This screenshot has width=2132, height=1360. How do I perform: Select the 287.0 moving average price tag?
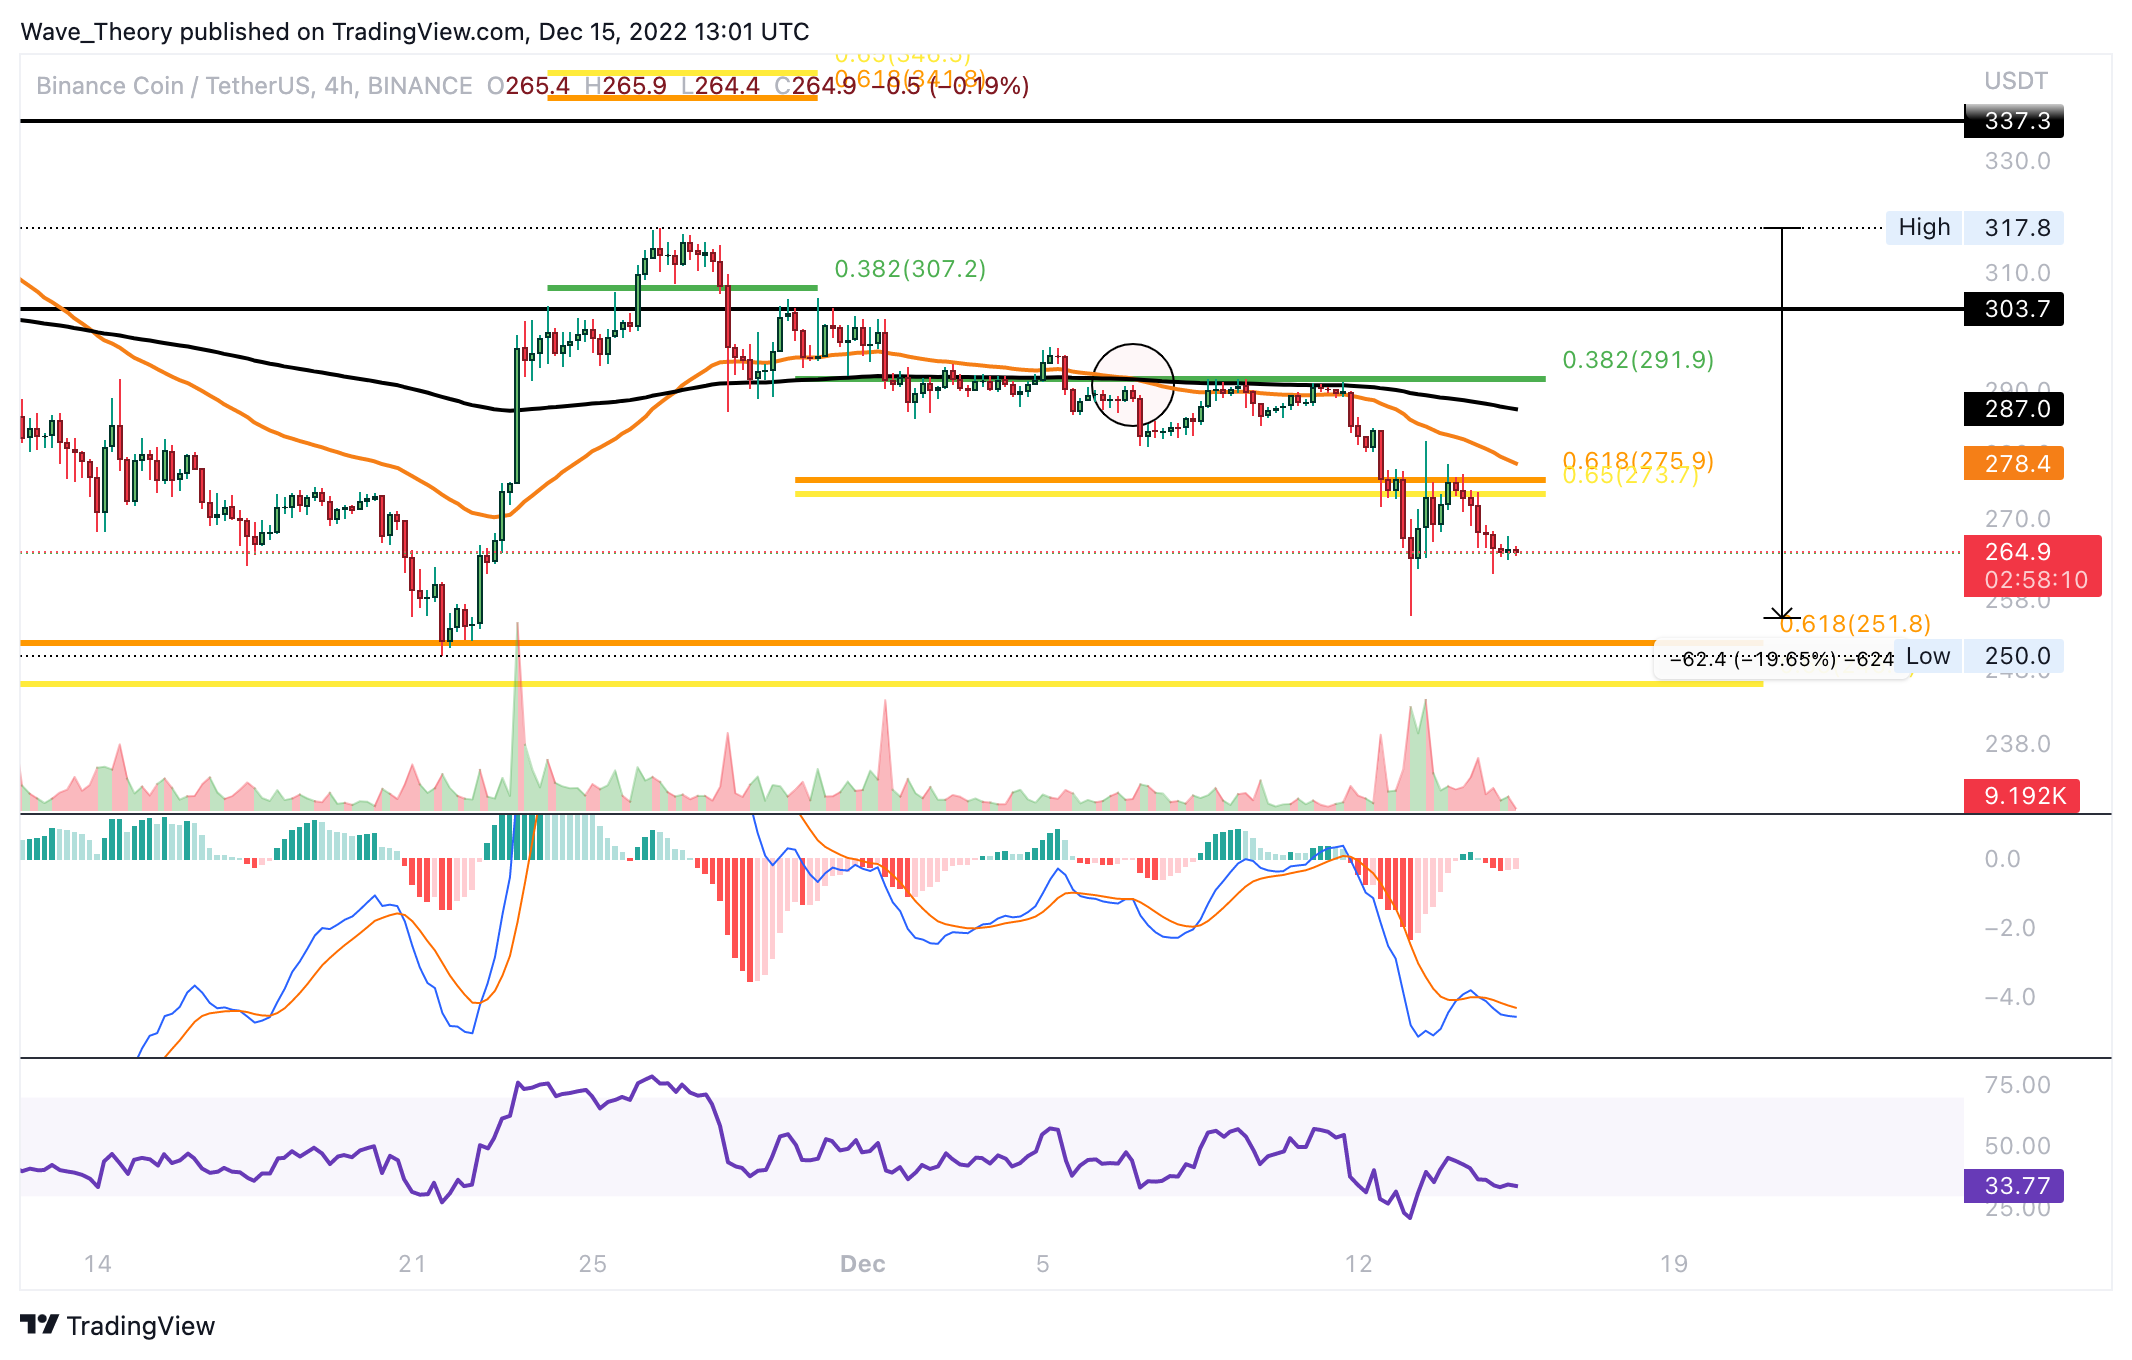click(x=2015, y=409)
